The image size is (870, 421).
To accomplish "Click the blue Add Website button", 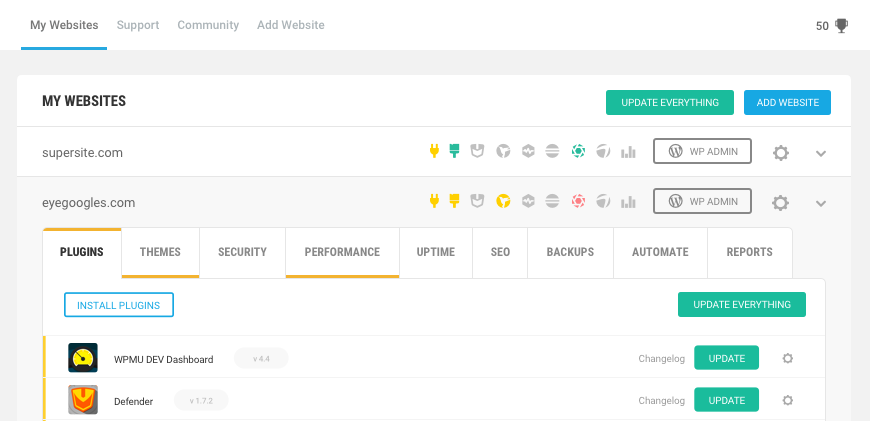I will [787, 103].
